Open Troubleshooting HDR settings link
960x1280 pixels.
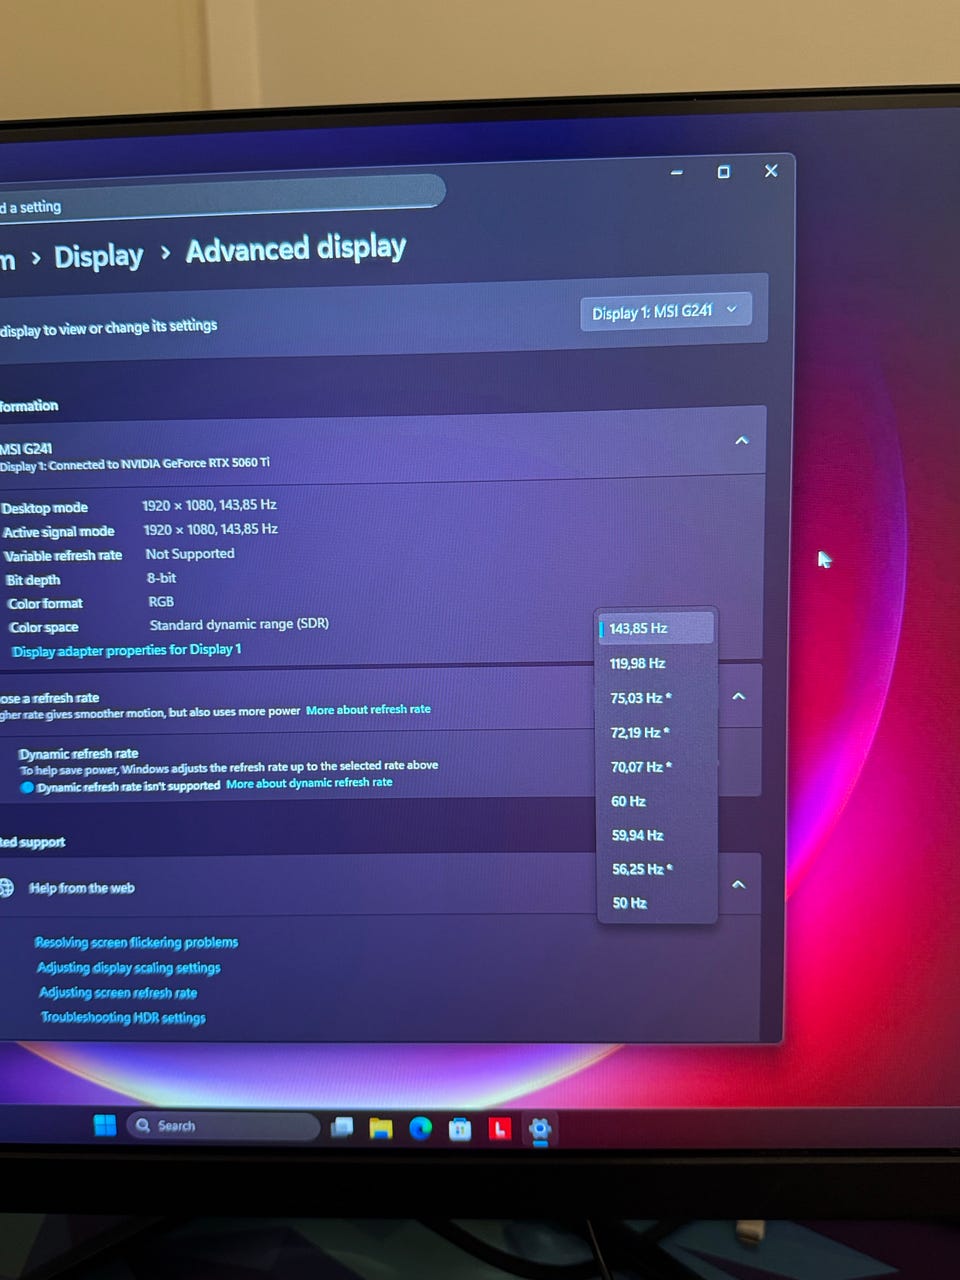123,1017
